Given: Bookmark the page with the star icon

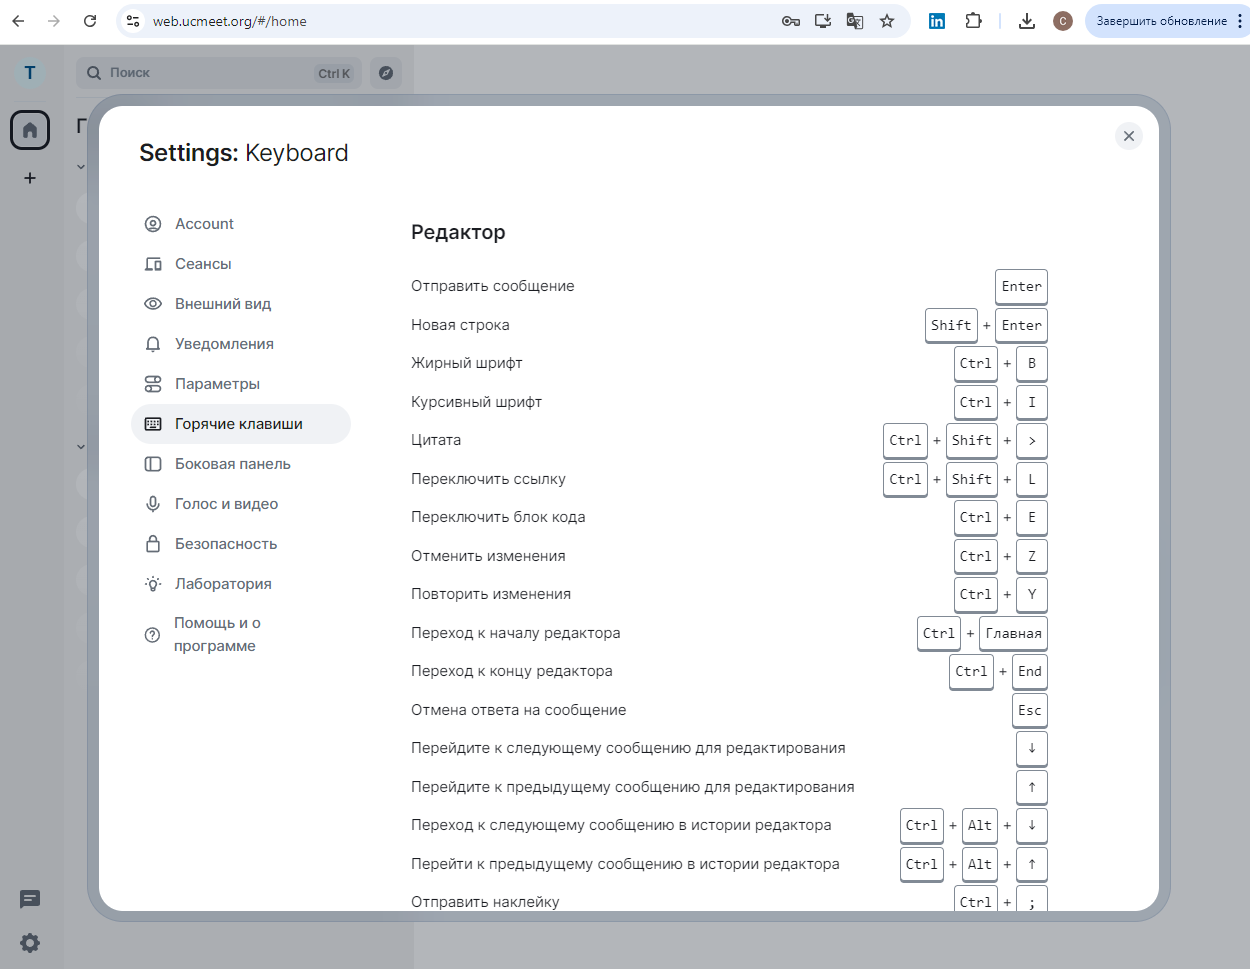Looking at the screenshot, I should coord(887,20).
